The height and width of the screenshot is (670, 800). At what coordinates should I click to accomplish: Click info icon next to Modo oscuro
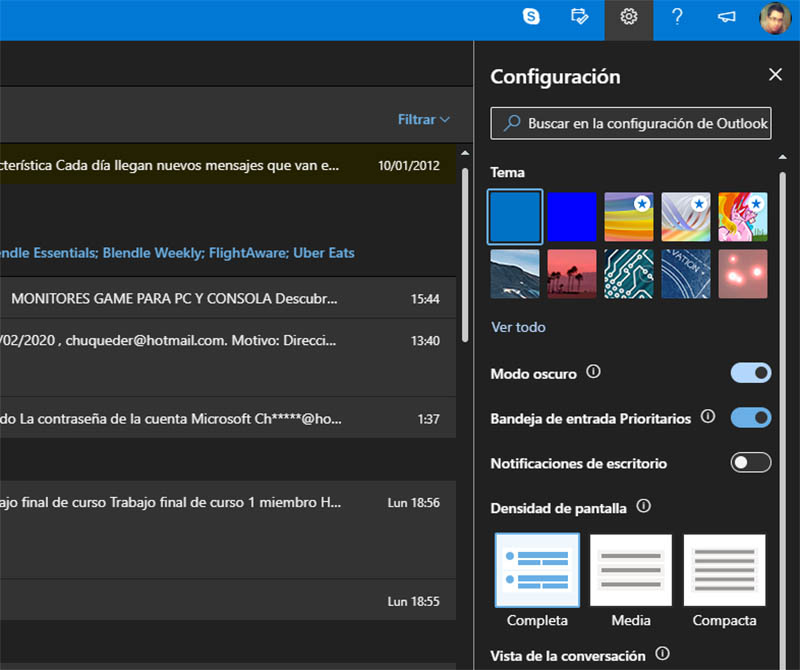pyautogui.click(x=593, y=372)
